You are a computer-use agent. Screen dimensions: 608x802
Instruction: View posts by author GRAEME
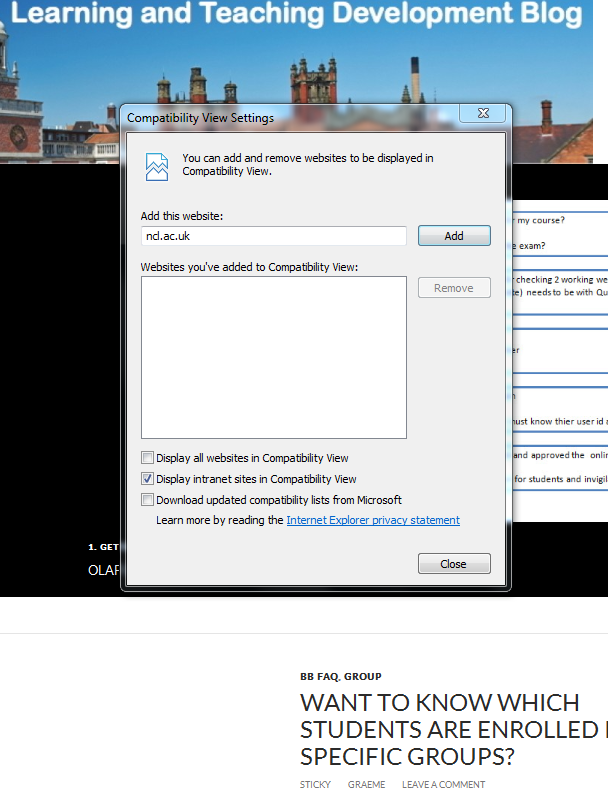coord(366,785)
